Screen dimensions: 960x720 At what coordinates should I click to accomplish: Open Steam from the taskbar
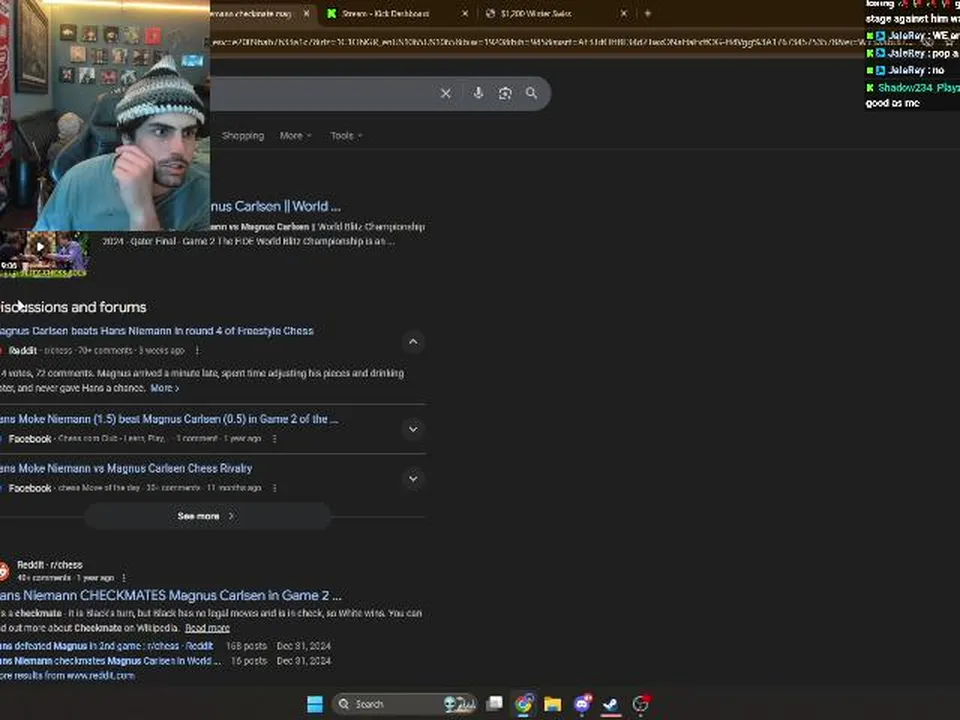[x=610, y=704]
